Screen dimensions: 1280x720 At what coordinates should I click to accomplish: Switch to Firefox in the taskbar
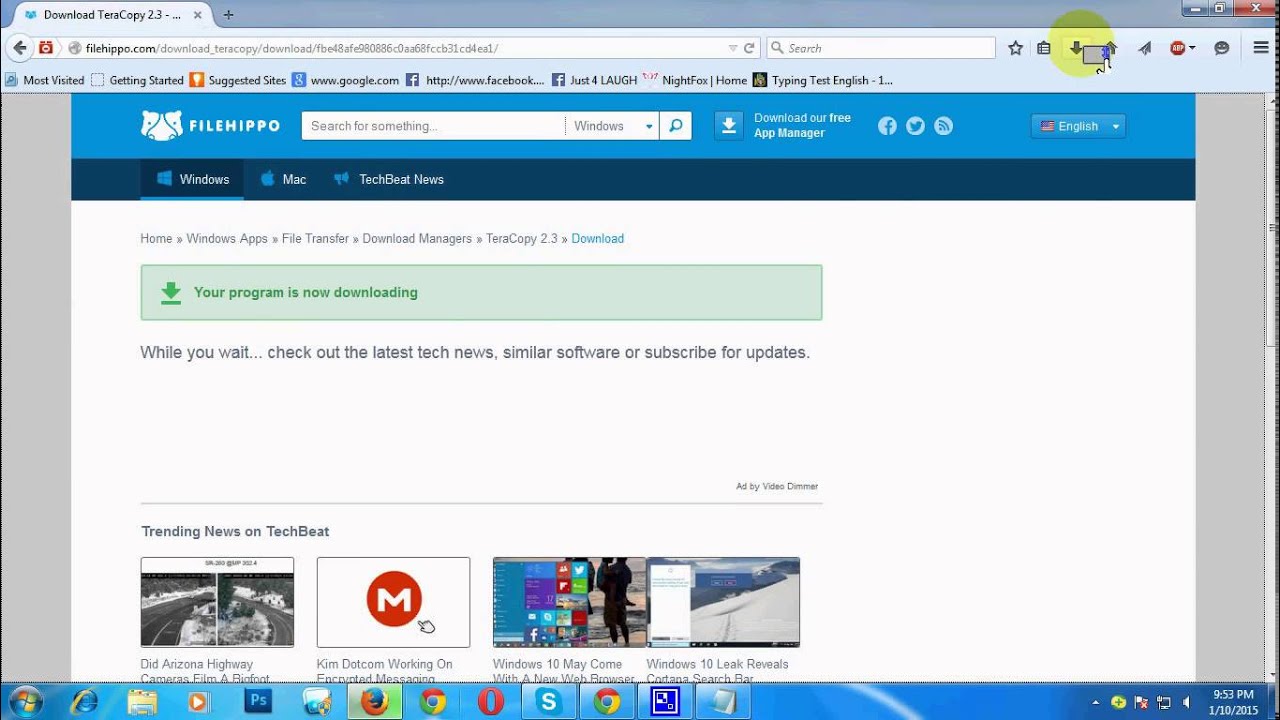[x=374, y=702]
